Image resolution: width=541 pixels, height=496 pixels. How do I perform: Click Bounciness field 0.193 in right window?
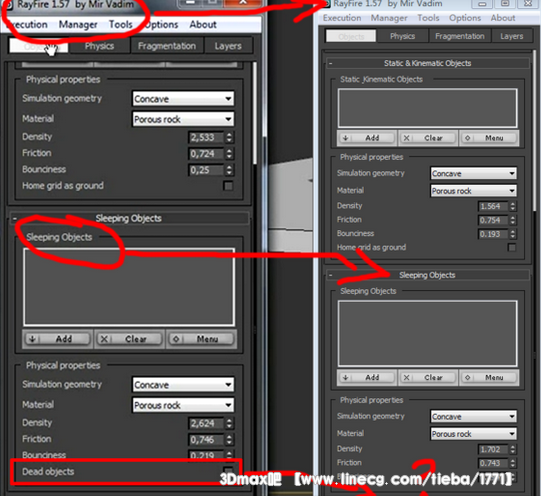pos(493,234)
